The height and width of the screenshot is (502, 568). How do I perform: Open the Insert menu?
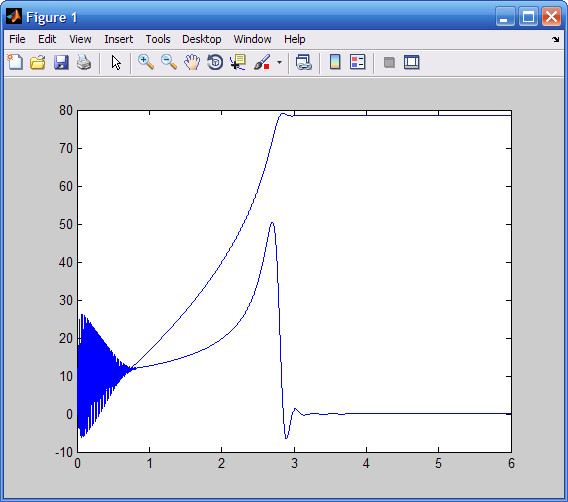(118, 39)
